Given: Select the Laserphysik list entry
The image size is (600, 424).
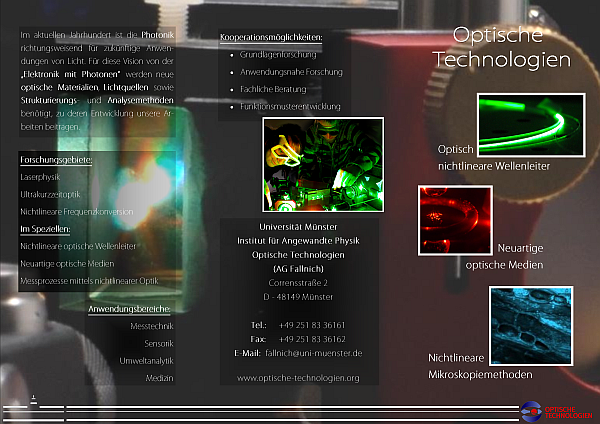Looking at the screenshot, I should click(41, 177).
